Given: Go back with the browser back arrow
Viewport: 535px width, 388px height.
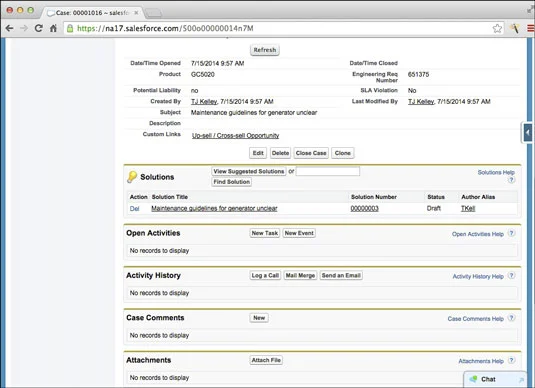Looking at the screenshot, I should pos(10,28).
